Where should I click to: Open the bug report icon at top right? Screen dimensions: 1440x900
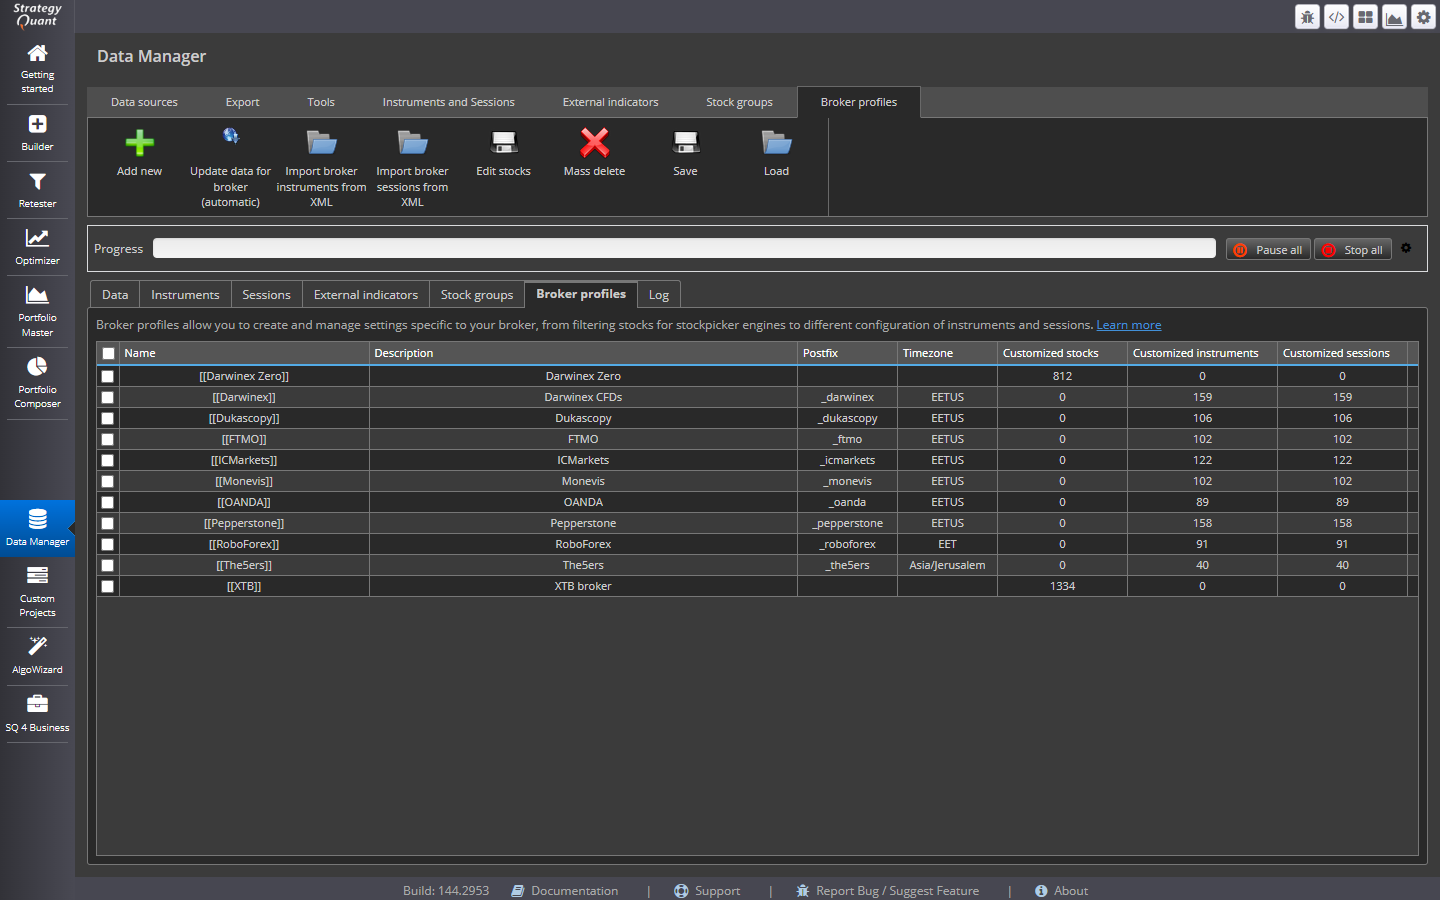click(1307, 17)
